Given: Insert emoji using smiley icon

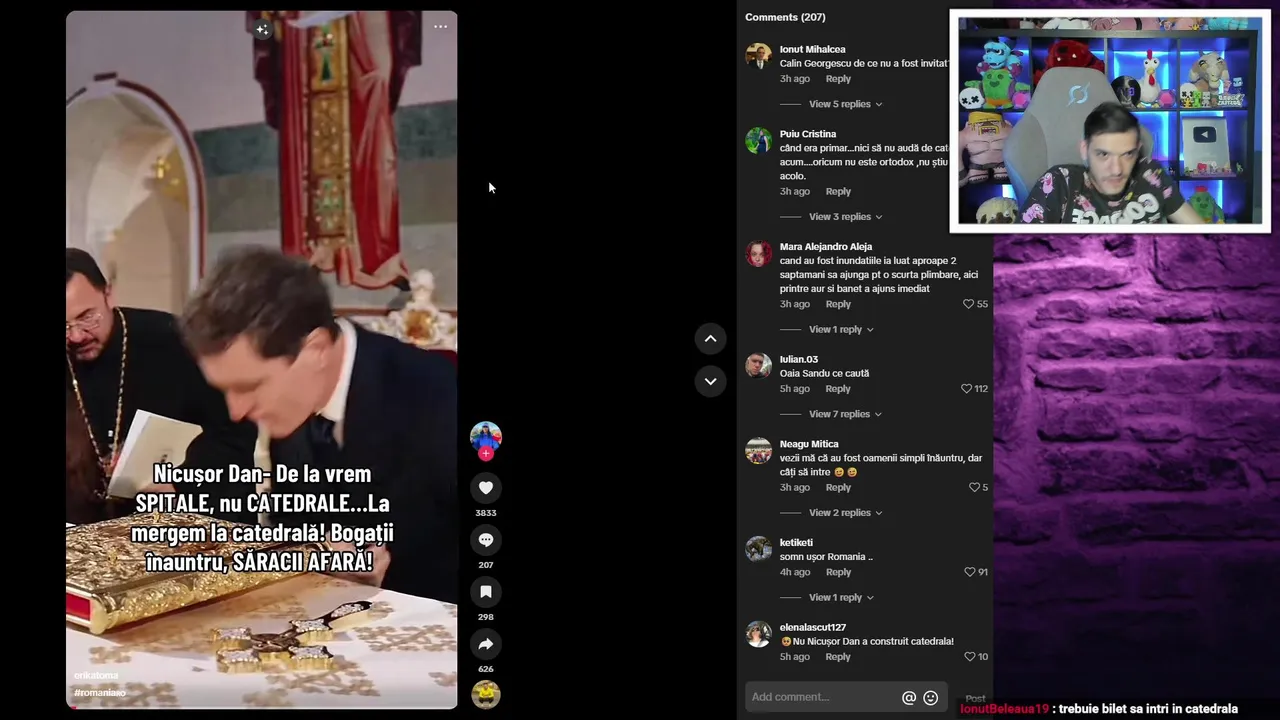Looking at the screenshot, I should pos(930,698).
